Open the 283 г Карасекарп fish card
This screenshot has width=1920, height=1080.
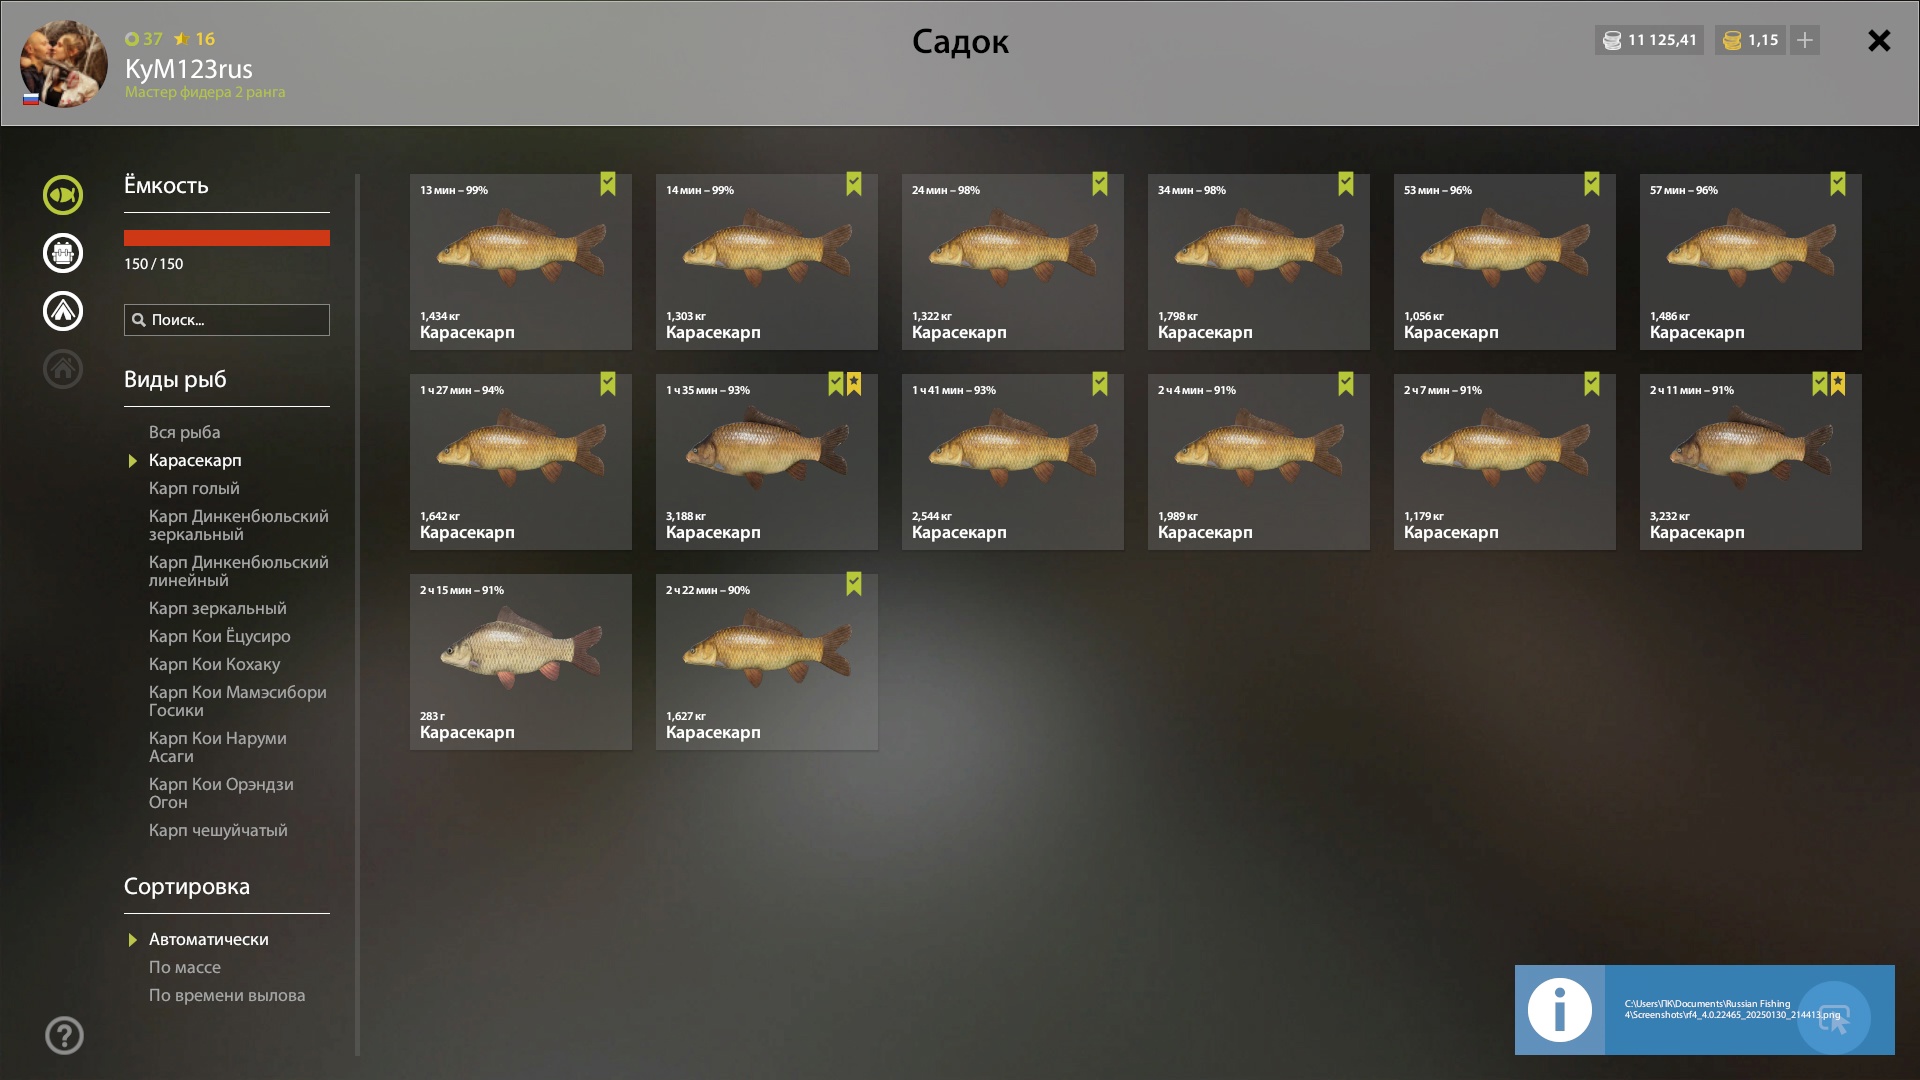pos(521,662)
